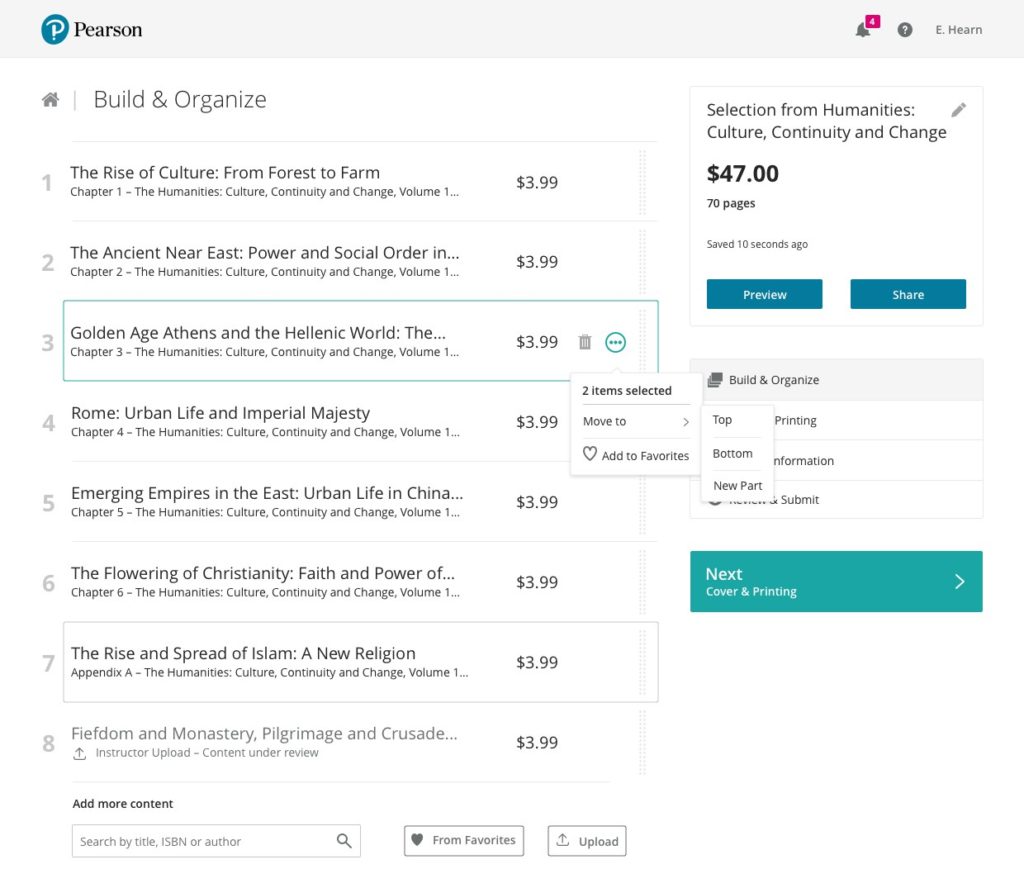Choose Add to Favorites in the popup
The width and height of the screenshot is (1024, 888).
(635, 455)
